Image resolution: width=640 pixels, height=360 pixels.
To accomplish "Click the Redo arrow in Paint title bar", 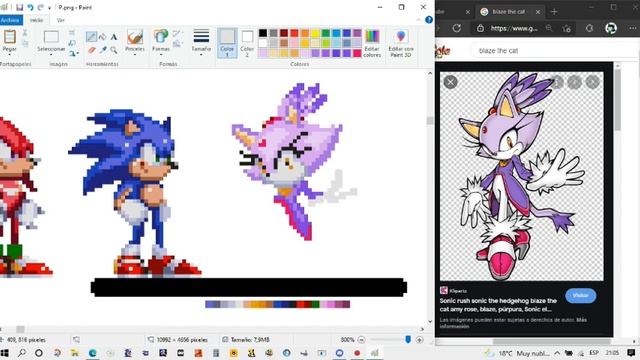I will coord(40,7).
